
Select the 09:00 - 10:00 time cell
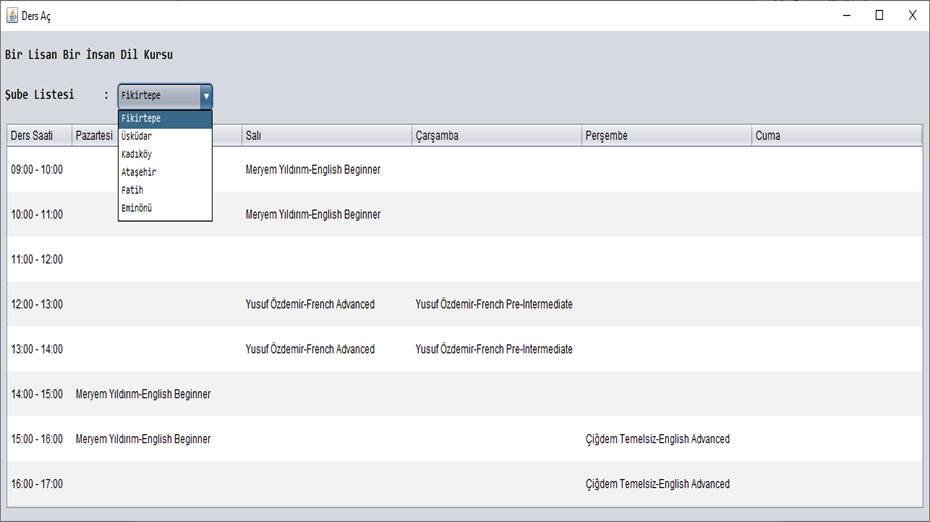tap(39, 170)
